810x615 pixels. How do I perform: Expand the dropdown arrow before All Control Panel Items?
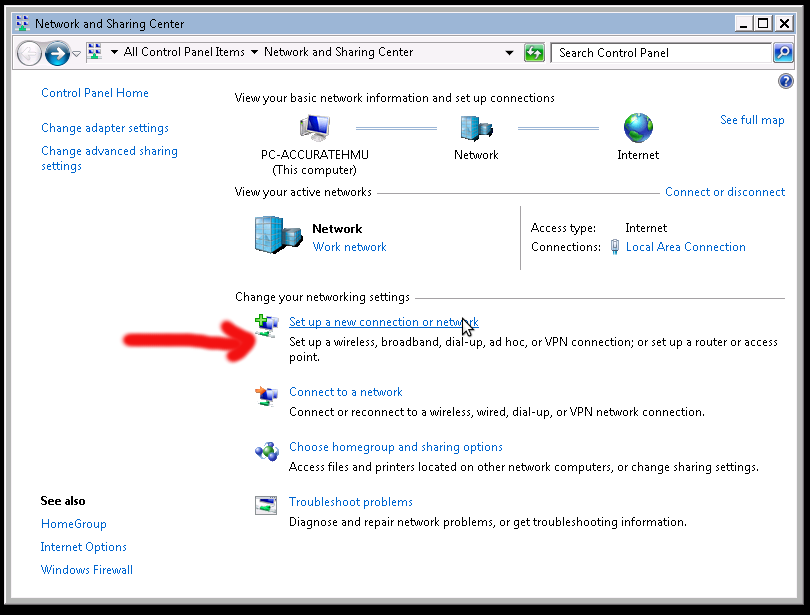coord(114,52)
